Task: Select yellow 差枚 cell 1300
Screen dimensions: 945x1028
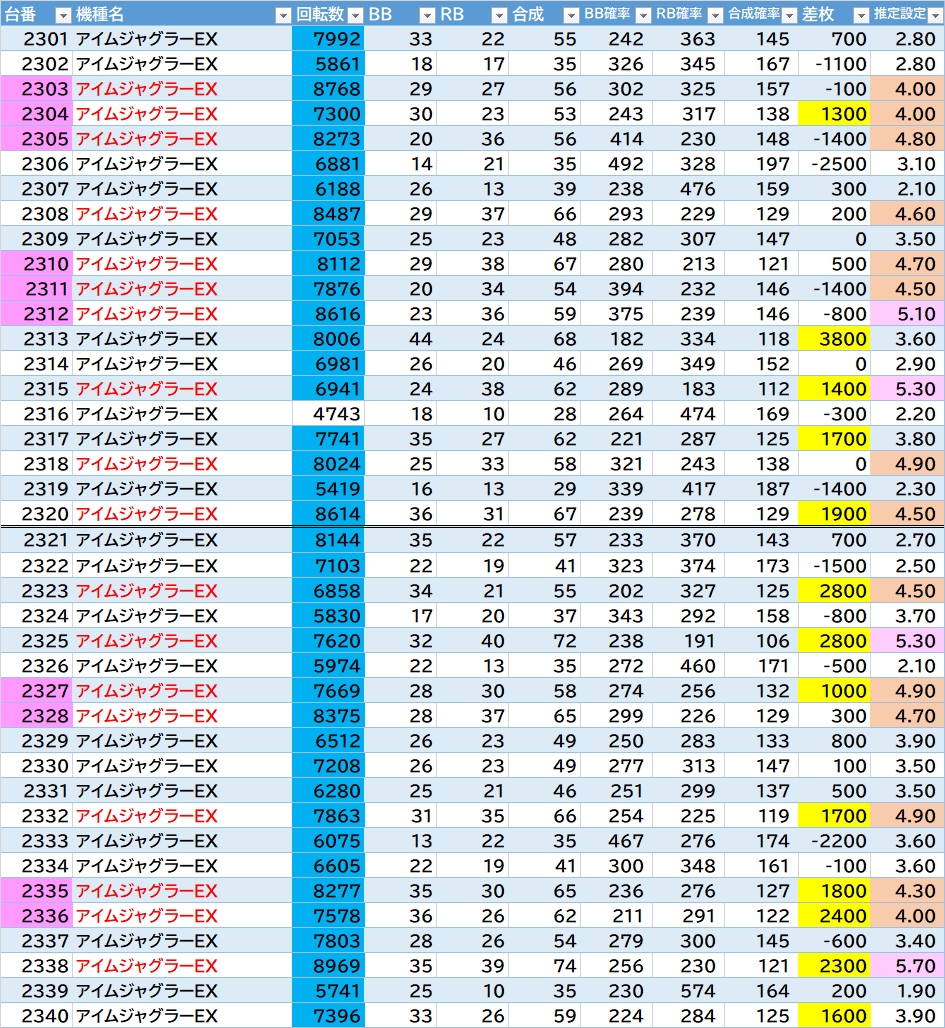Action: click(834, 114)
